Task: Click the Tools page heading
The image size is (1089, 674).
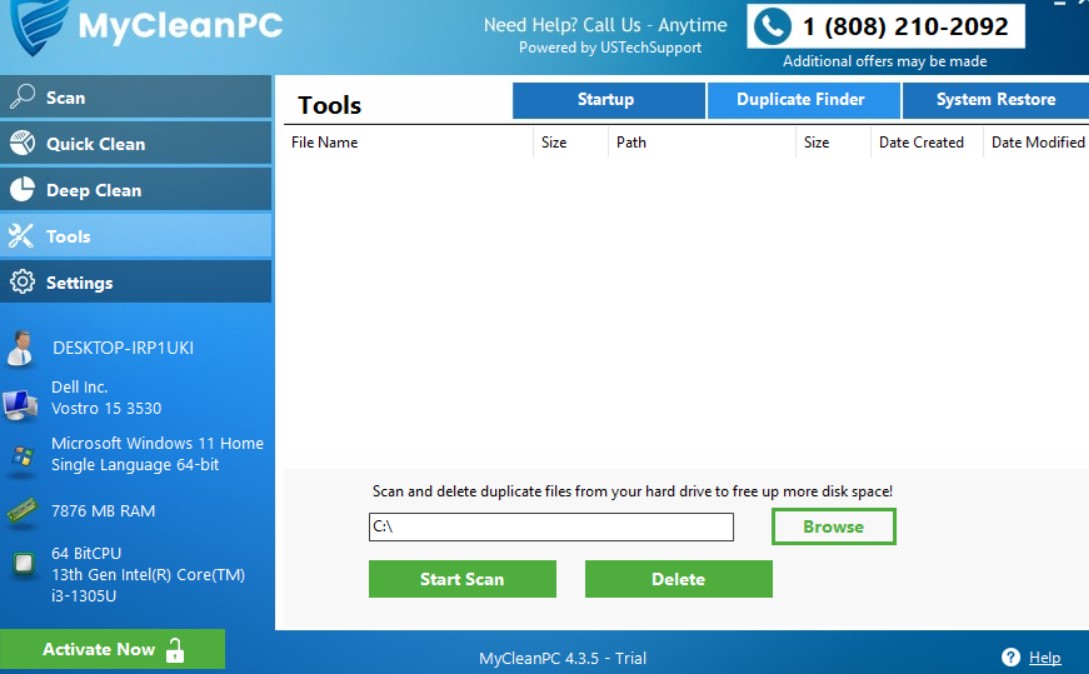Action: 329,105
